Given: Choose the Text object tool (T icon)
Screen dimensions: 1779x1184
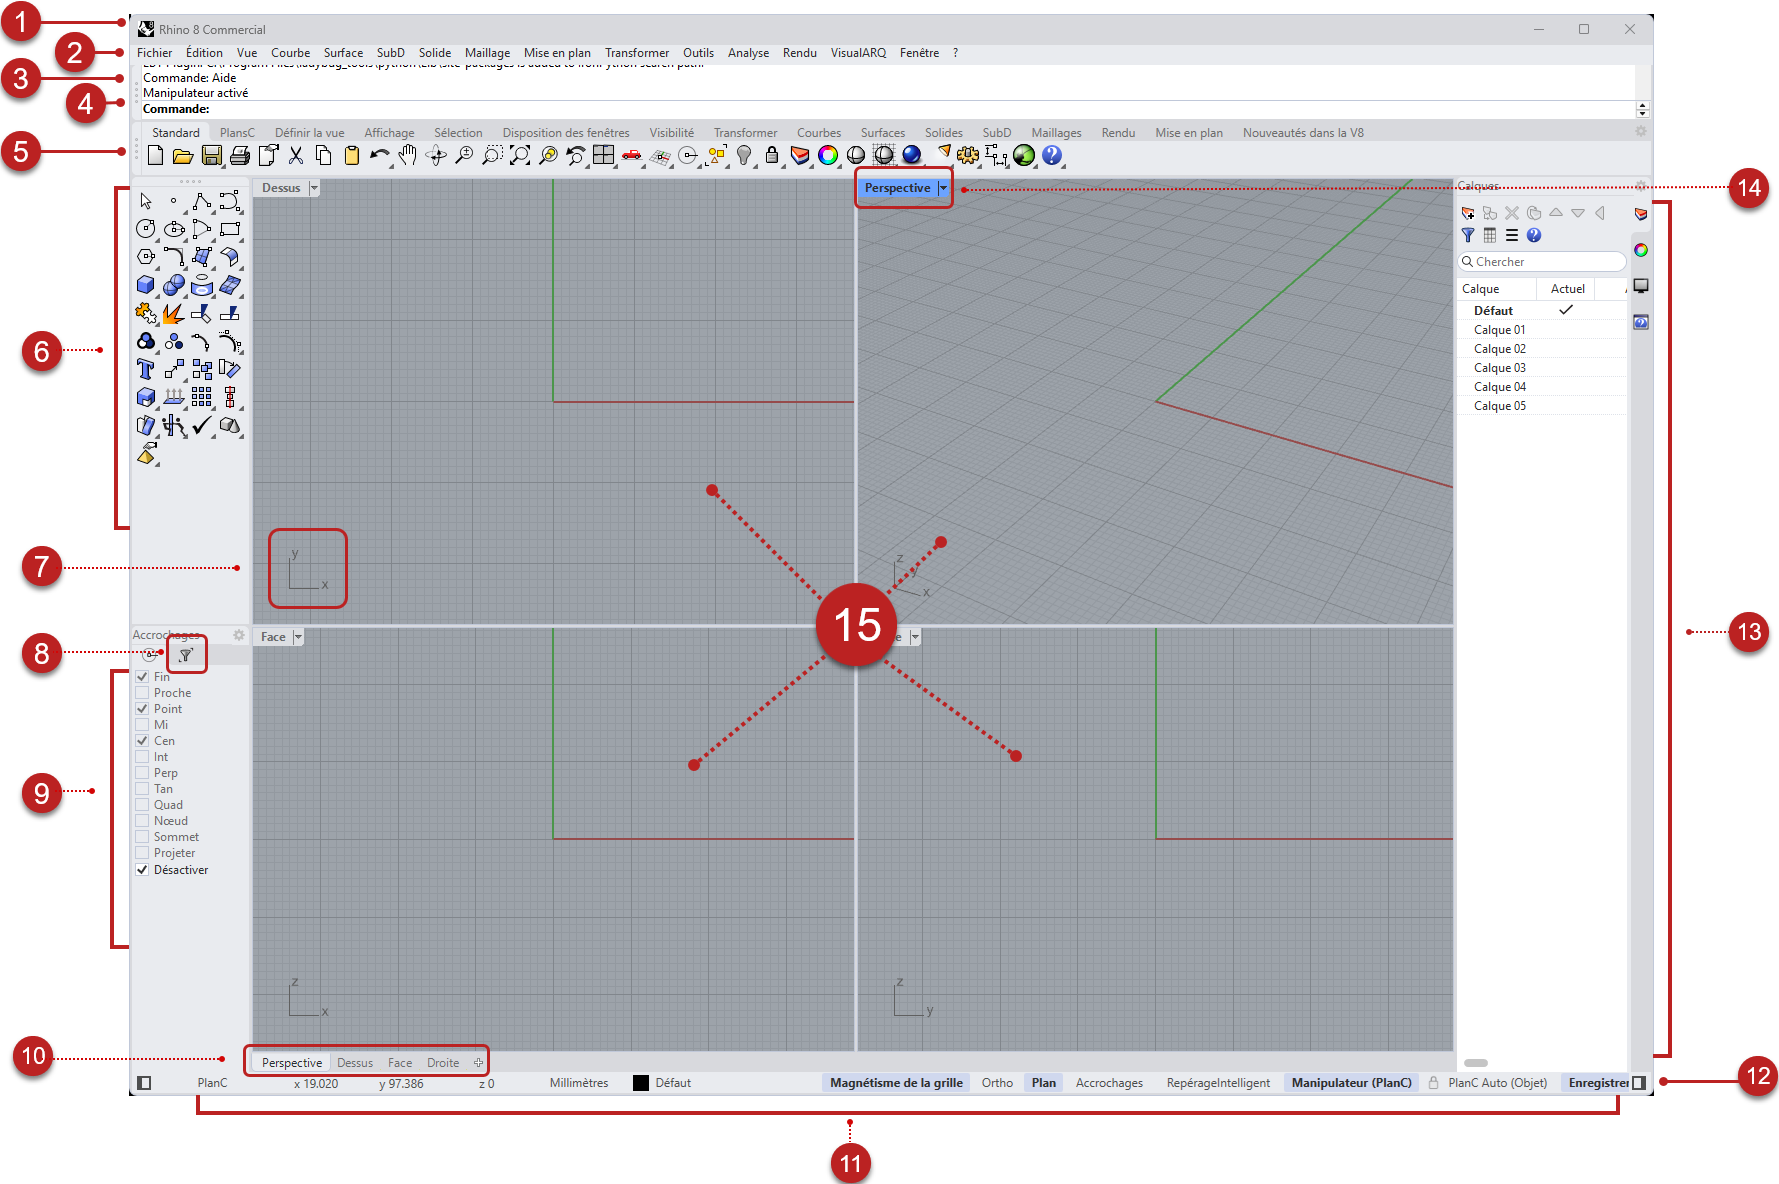Looking at the screenshot, I should point(146,369).
